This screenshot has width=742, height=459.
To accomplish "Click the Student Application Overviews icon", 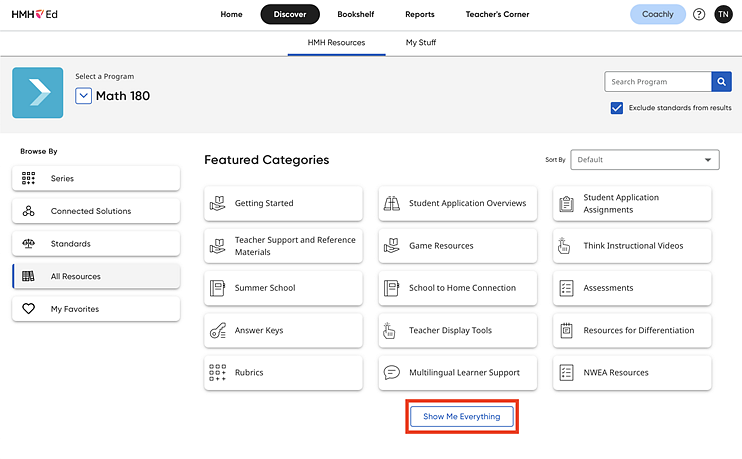I will click(x=392, y=203).
